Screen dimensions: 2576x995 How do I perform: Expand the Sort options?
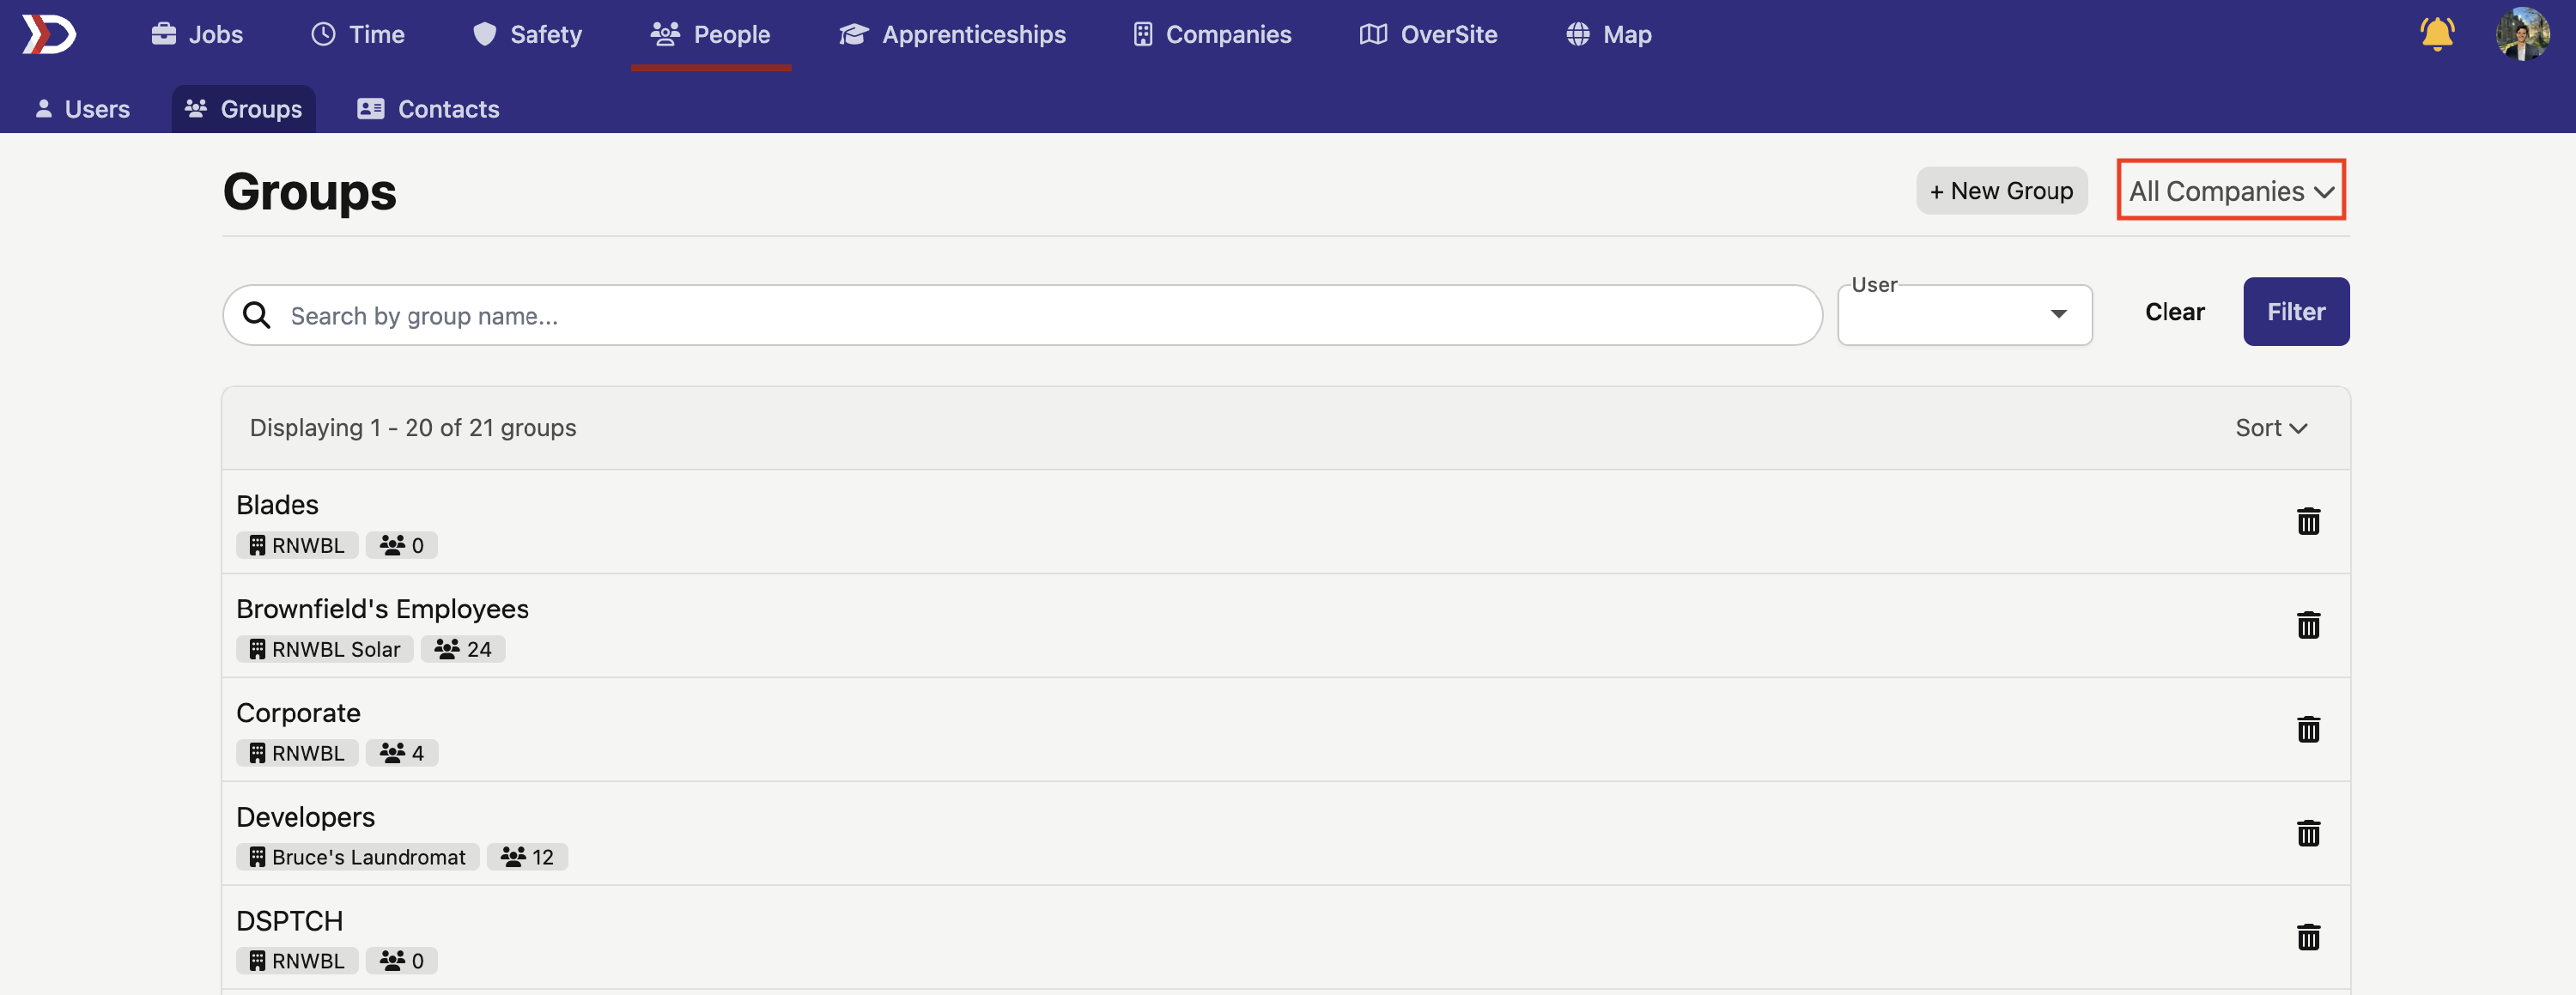point(2270,428)
